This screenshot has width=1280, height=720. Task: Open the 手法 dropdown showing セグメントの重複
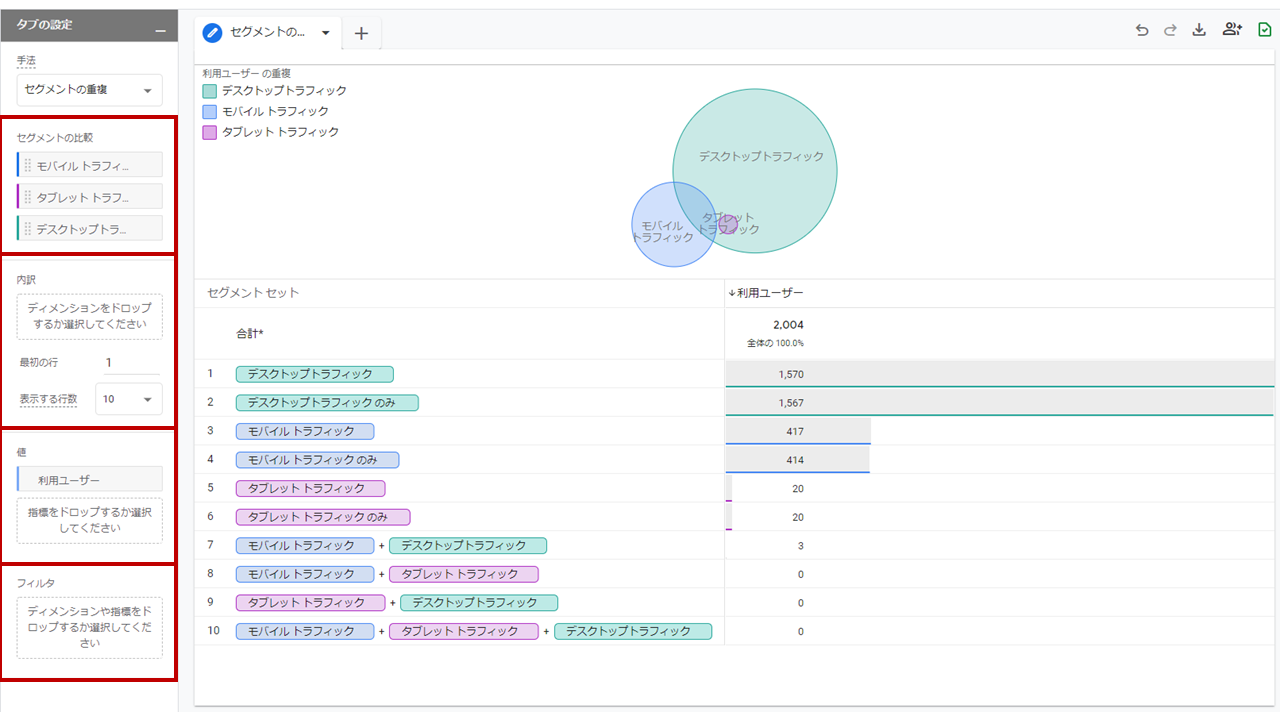89,90
